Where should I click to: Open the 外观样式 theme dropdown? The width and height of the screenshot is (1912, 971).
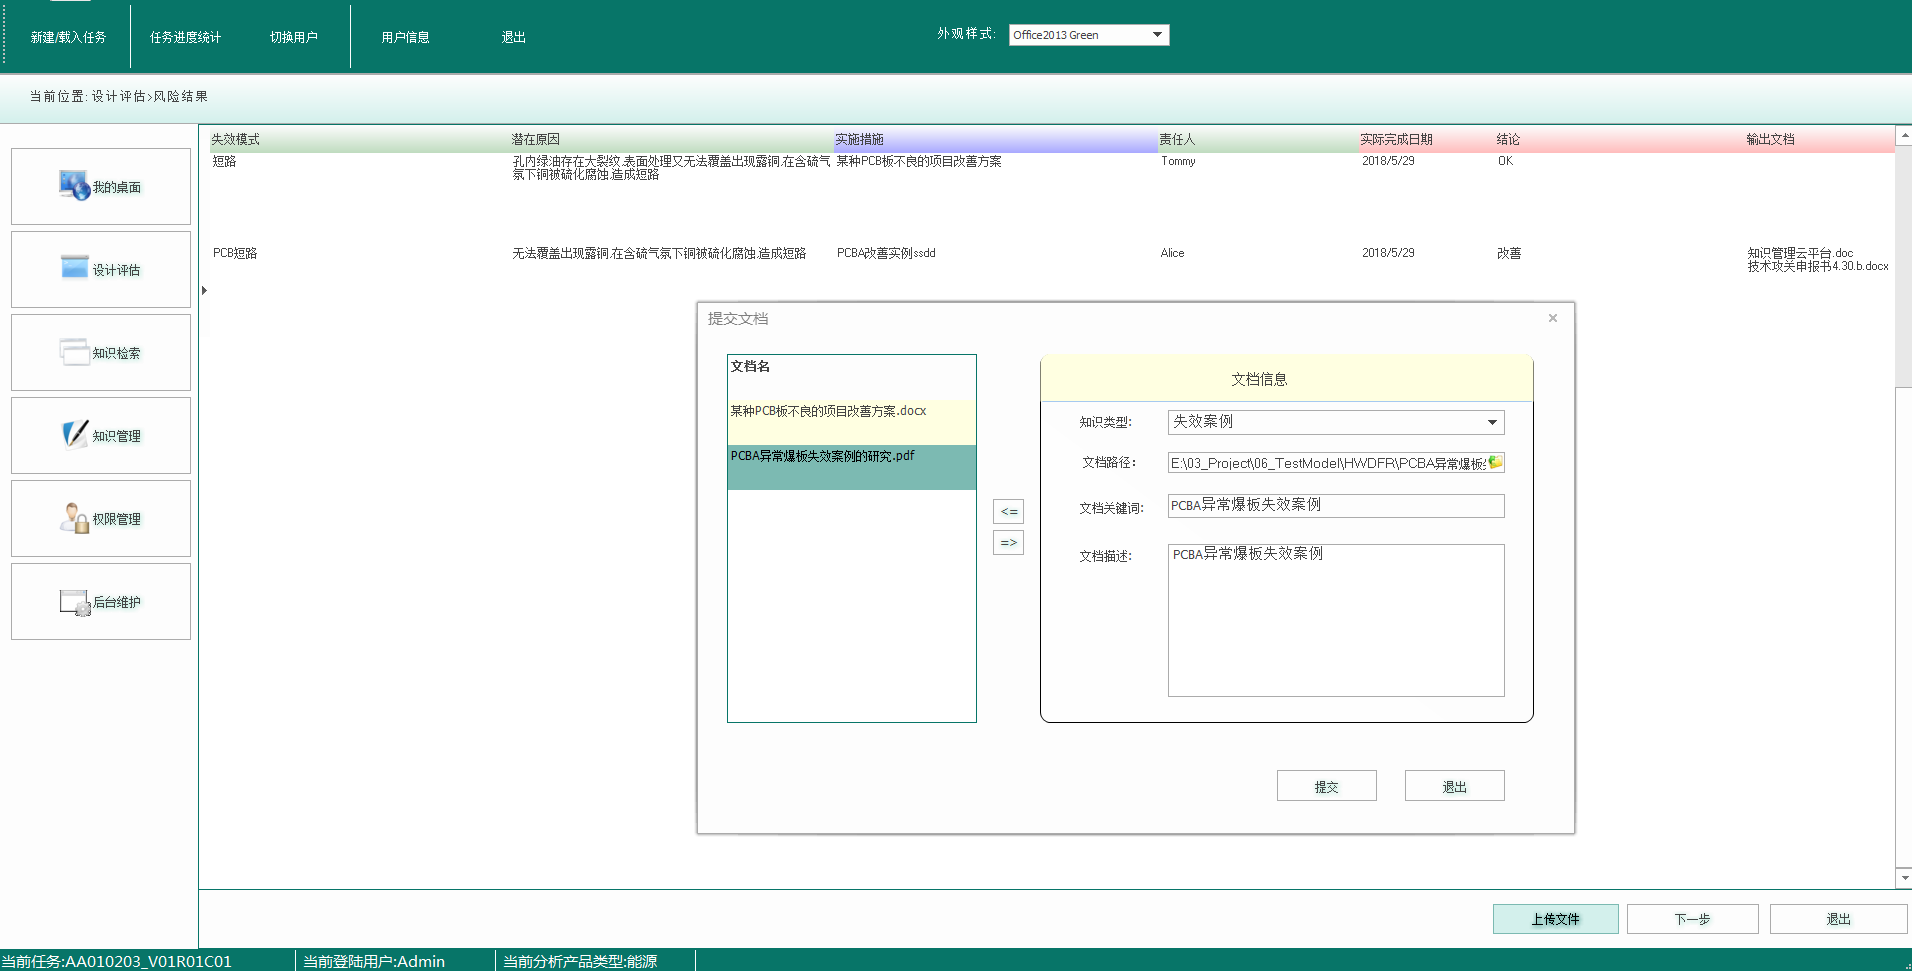[x=1157, y=35]
